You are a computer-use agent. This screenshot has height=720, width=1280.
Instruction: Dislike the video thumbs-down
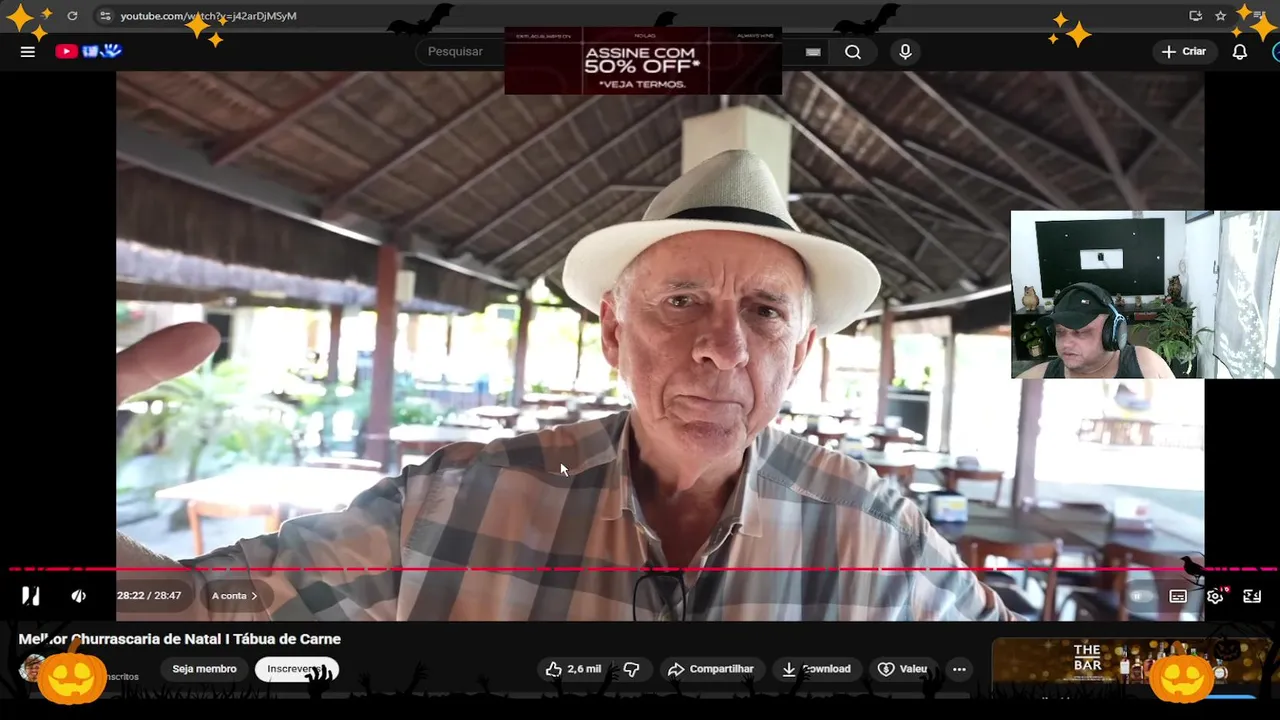pos(631,669)
